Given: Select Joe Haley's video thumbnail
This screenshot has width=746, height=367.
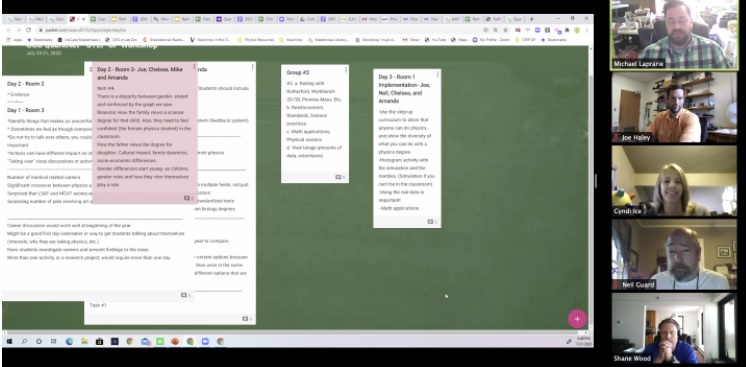Looking at the screenshot, I should 674,108.
